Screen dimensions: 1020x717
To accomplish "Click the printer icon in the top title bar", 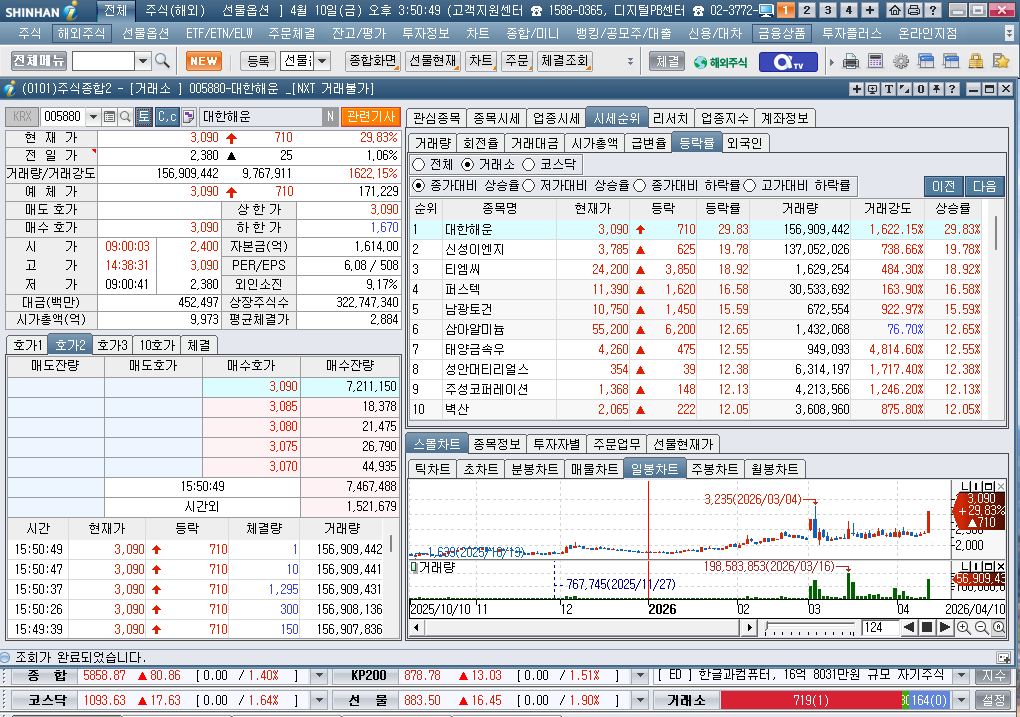I will pyautogui.click(x=914, y=10).
